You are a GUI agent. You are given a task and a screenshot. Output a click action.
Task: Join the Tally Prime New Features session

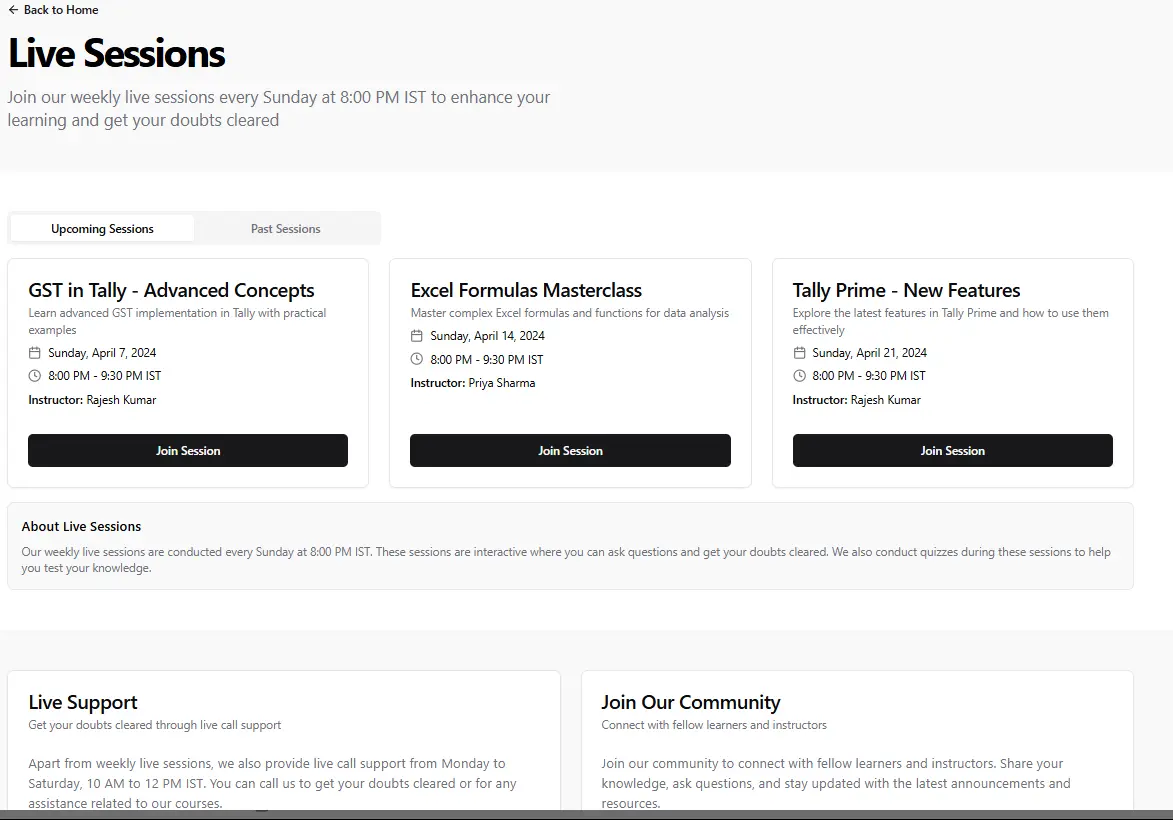tap(952, 450)
